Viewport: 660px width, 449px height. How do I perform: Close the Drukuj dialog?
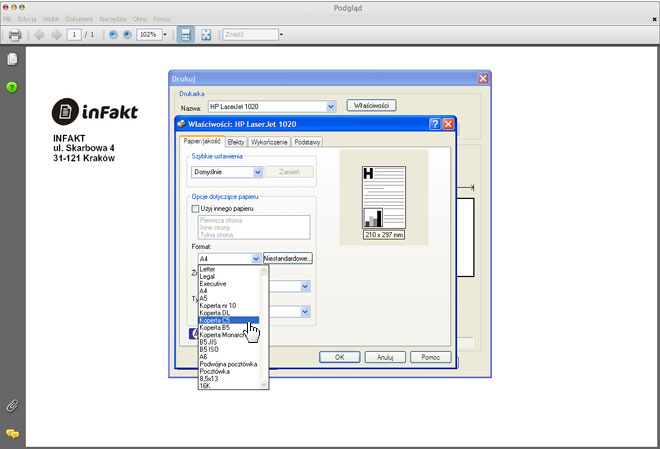point(483,78)
